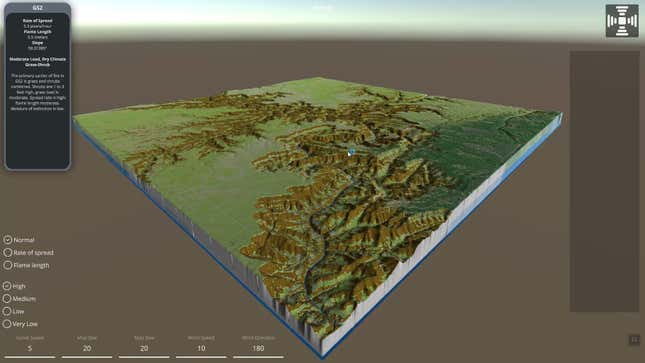
Task: Click the Wind Direction slider showing 180
Action: pos(258,357)
